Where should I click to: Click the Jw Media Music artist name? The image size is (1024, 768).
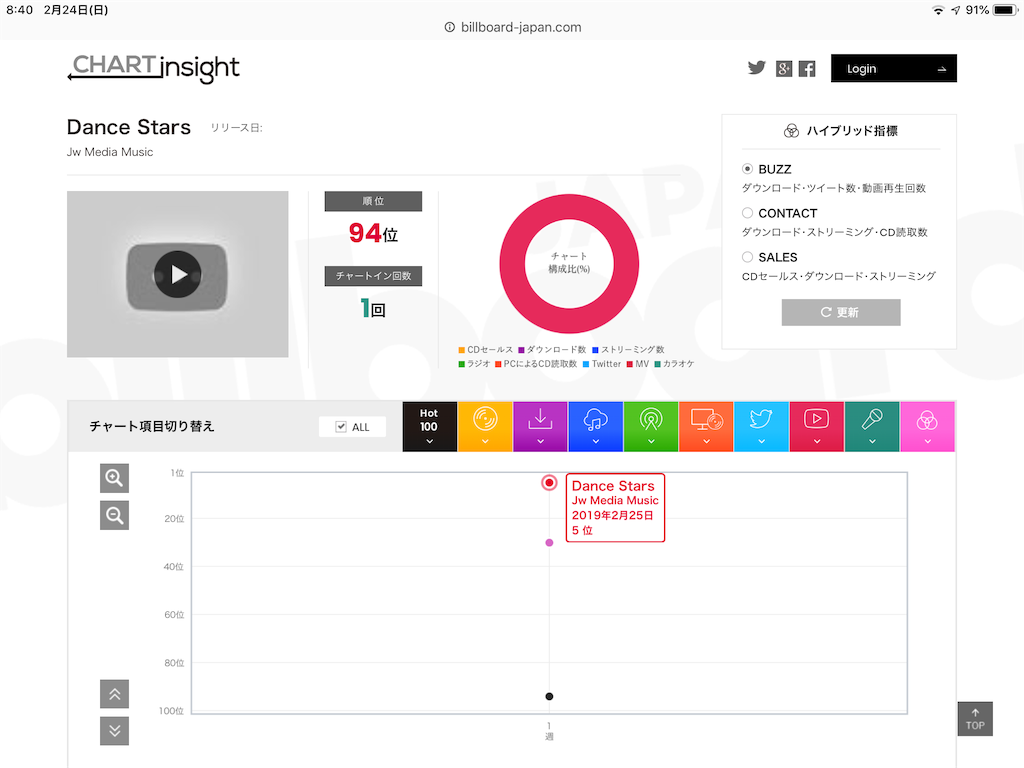point(110,152)
